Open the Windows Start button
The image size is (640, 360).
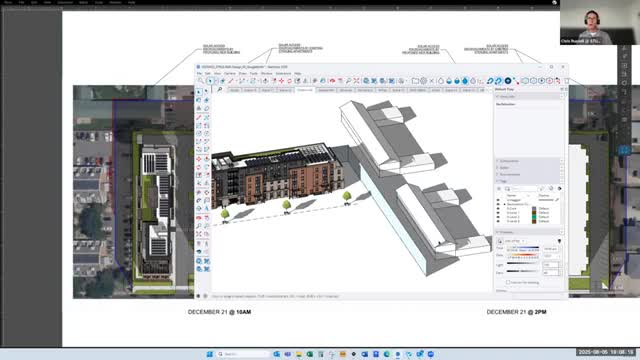point(210,354)
